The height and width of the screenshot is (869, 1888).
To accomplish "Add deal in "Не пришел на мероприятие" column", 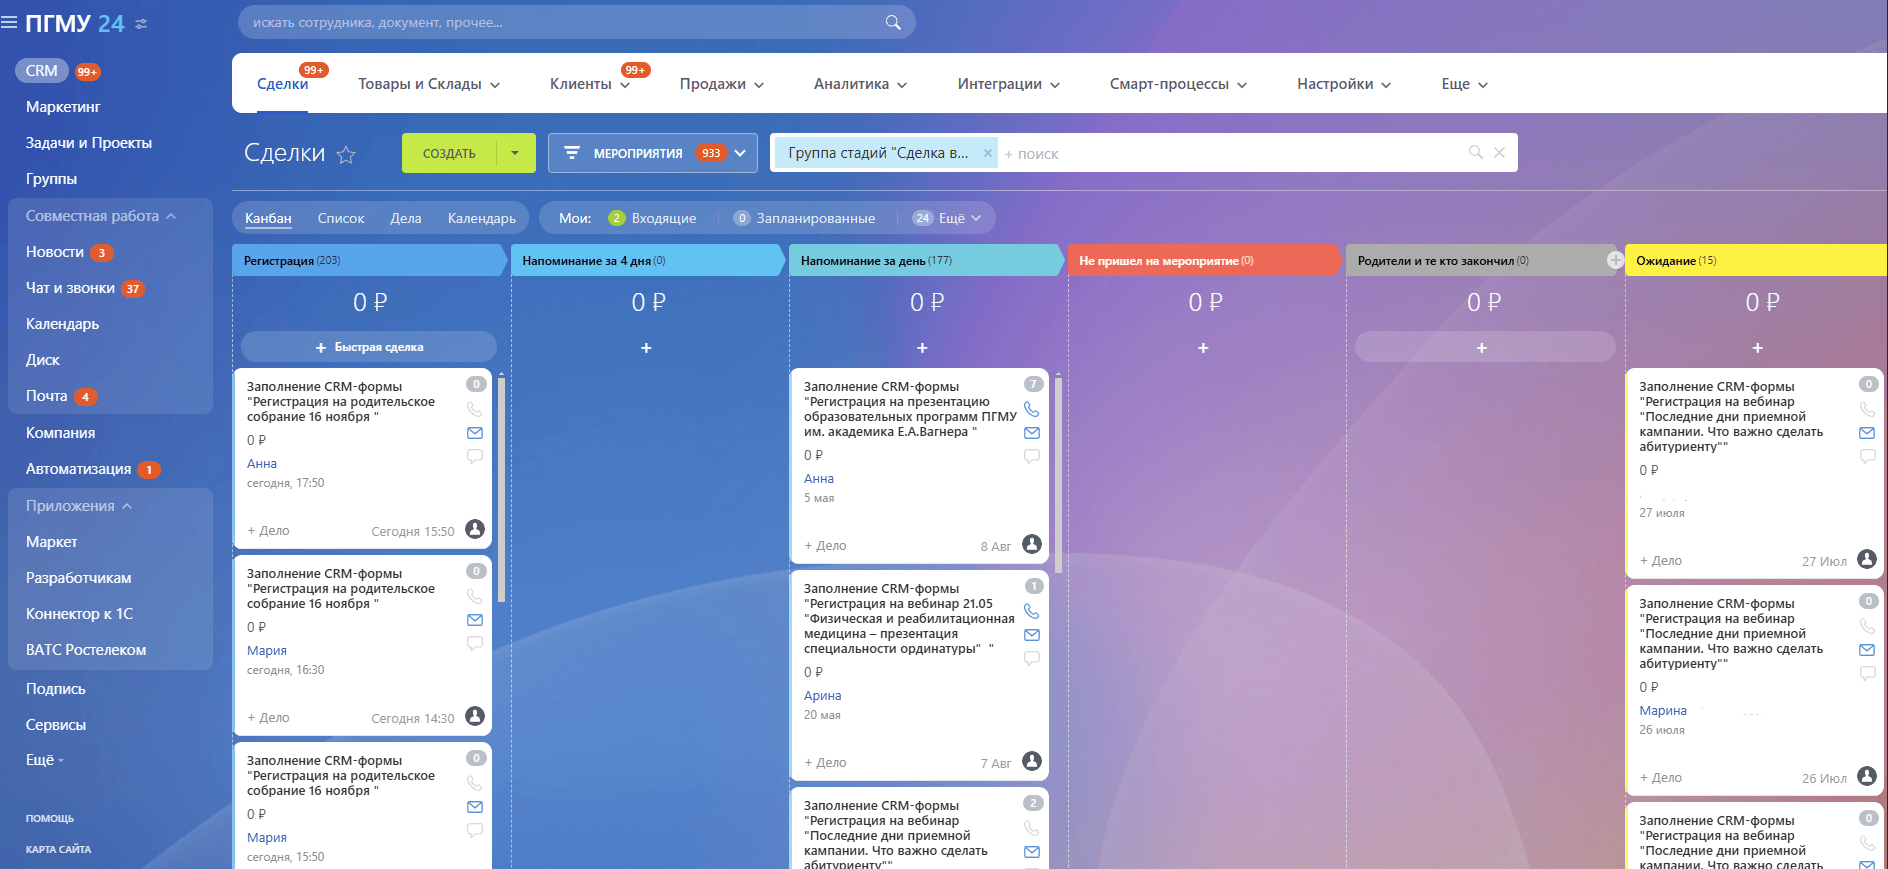I will pyautogui.click(x=1203, y=348).
